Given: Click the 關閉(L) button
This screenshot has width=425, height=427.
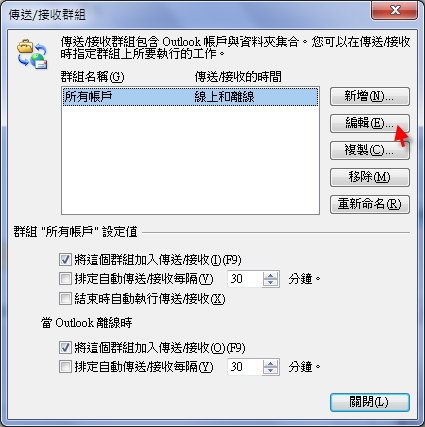Looking at the screenshot, I should coord(370,402).
